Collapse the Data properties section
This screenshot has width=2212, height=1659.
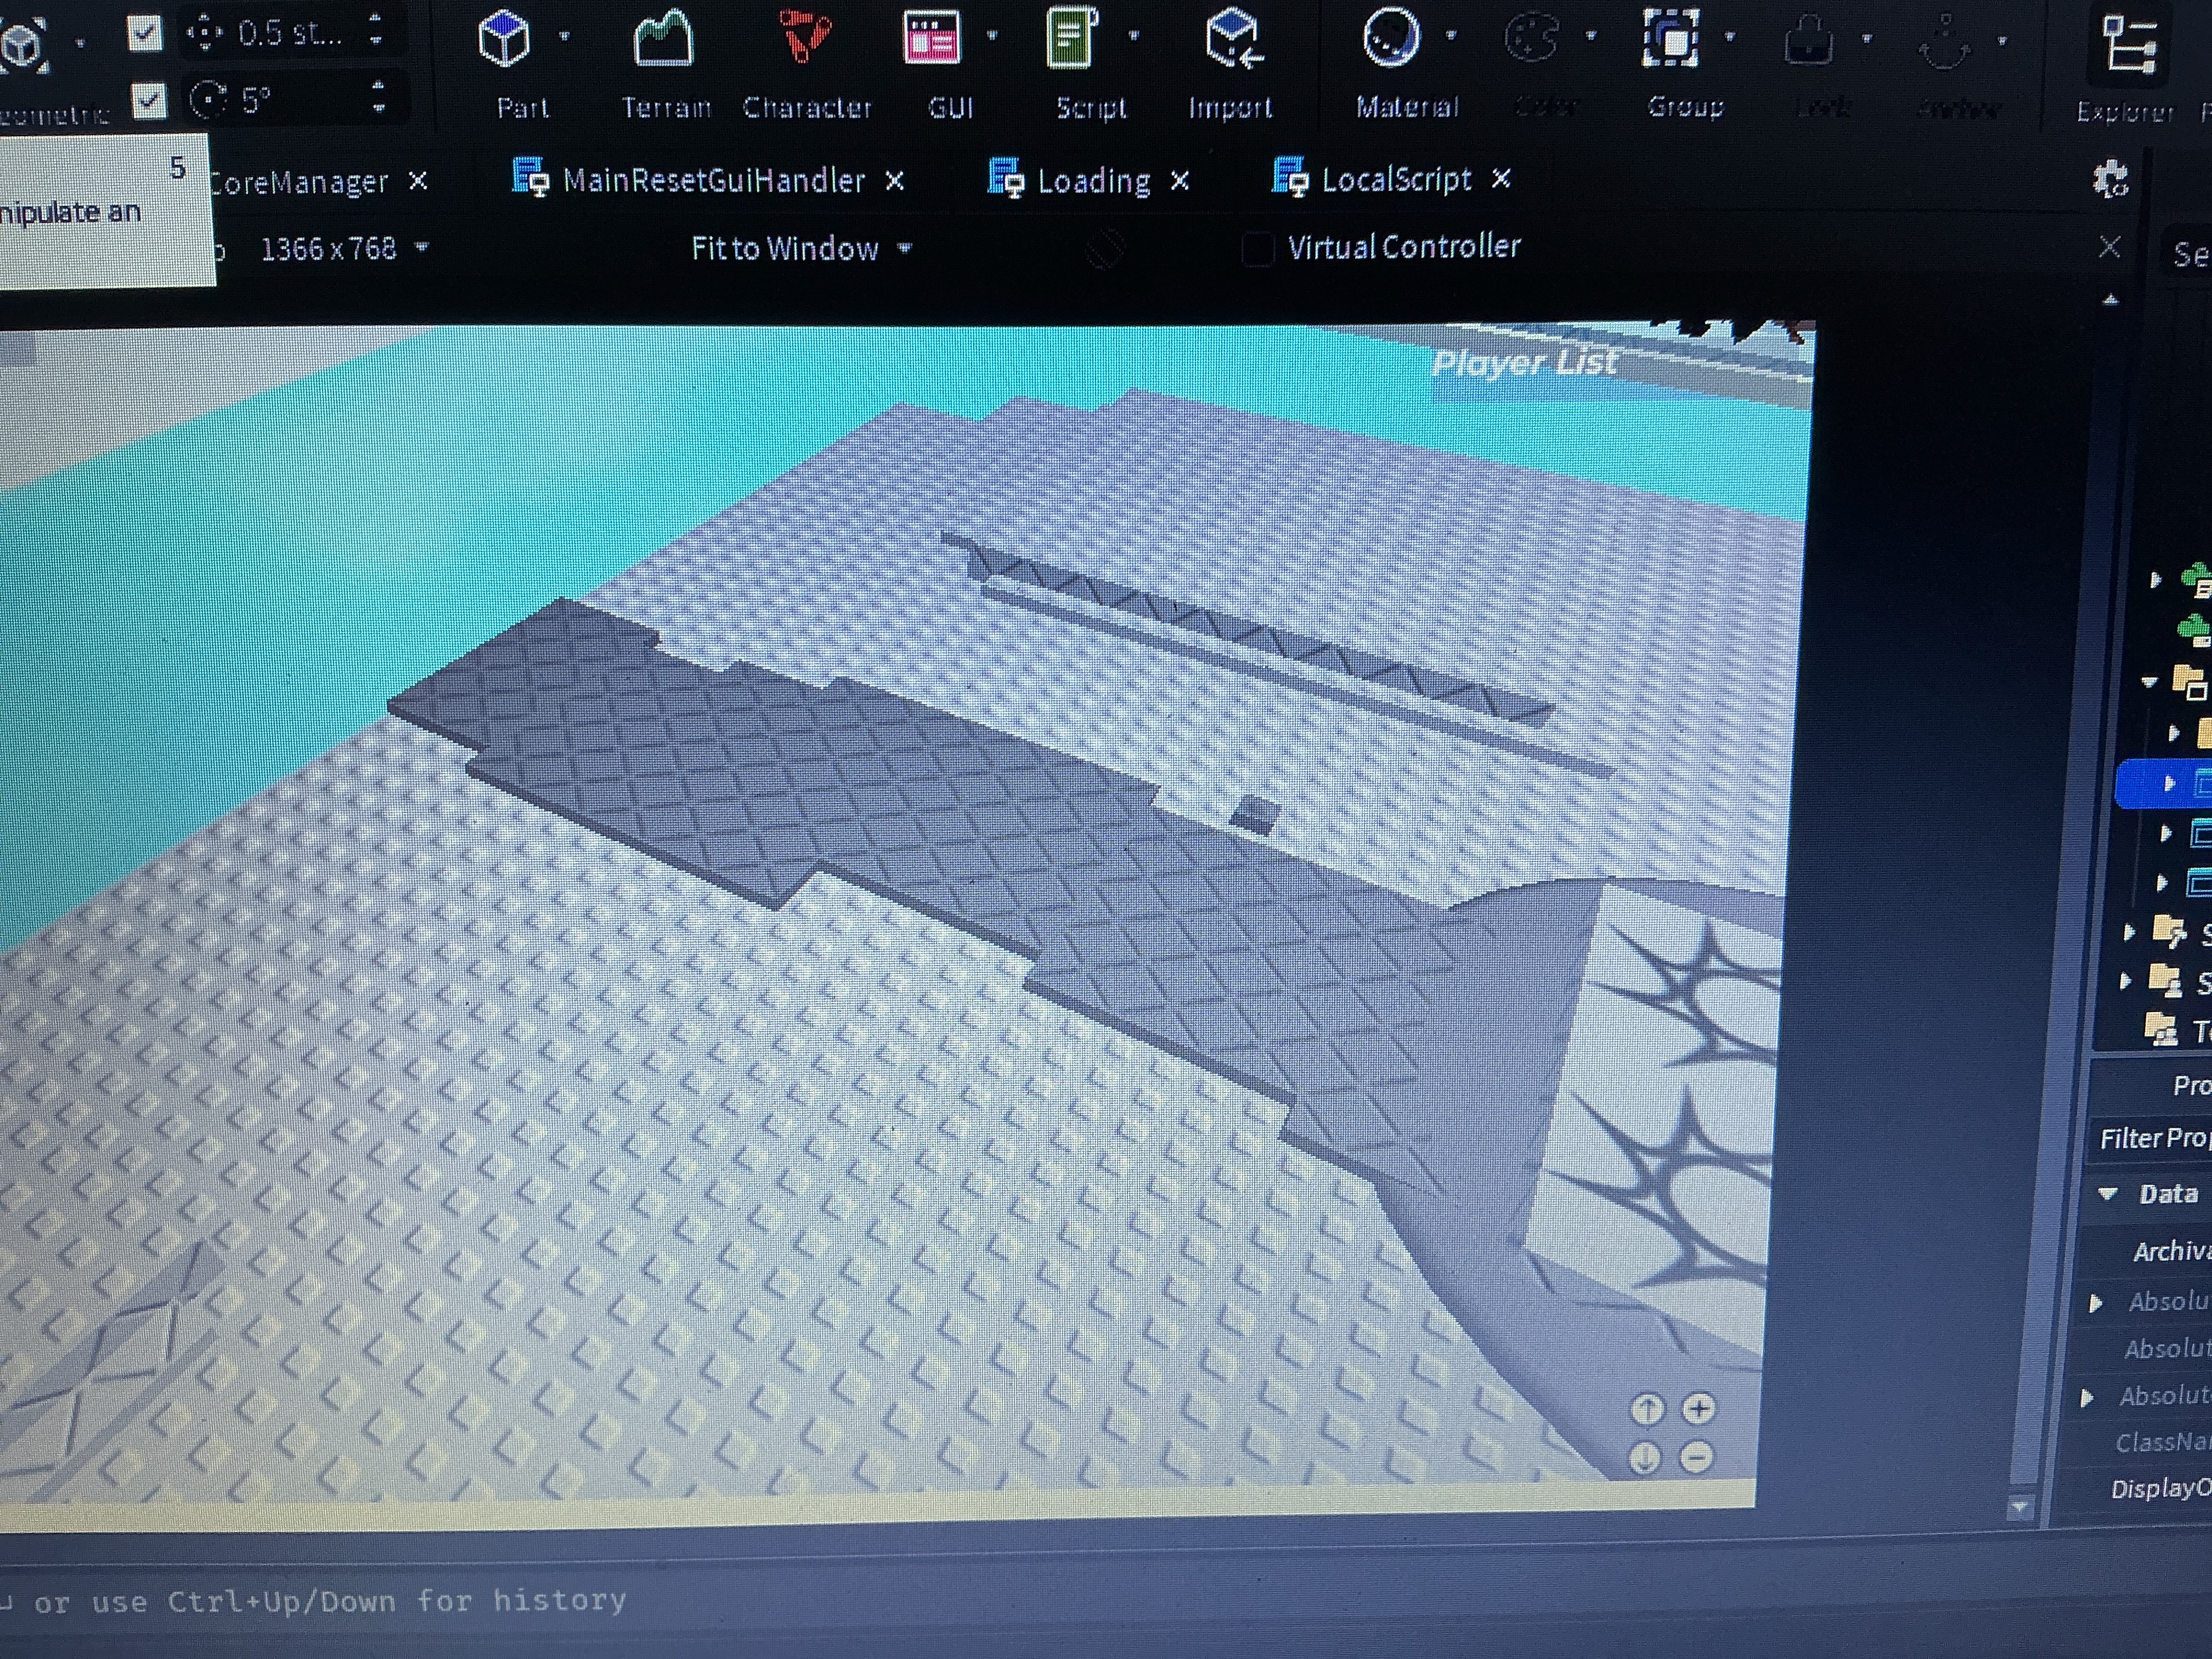pos(2109,1193)
